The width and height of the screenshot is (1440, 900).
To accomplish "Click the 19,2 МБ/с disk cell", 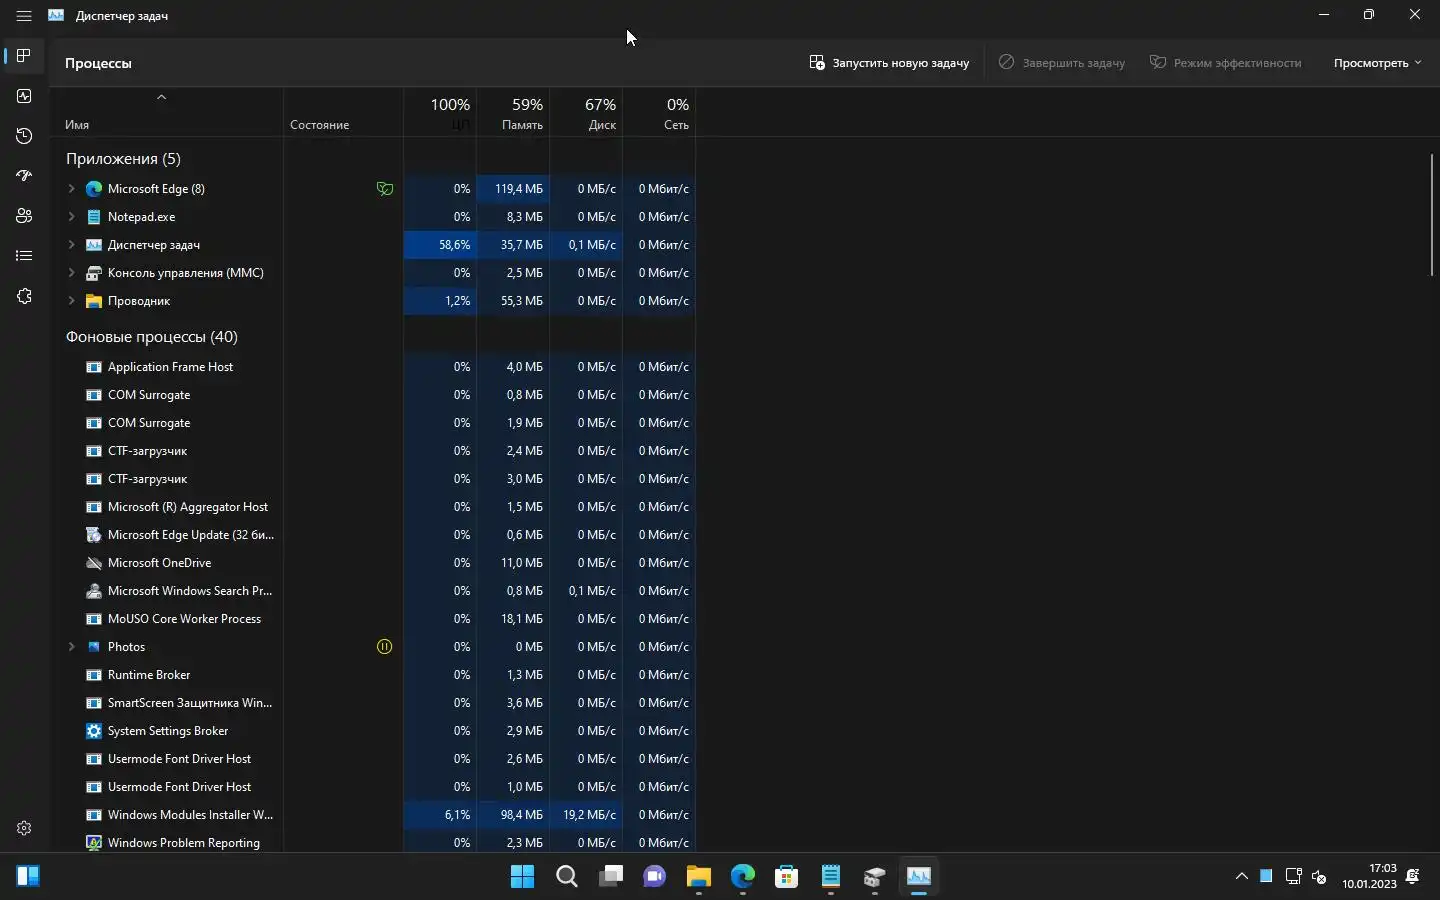I will coord(586,814).
